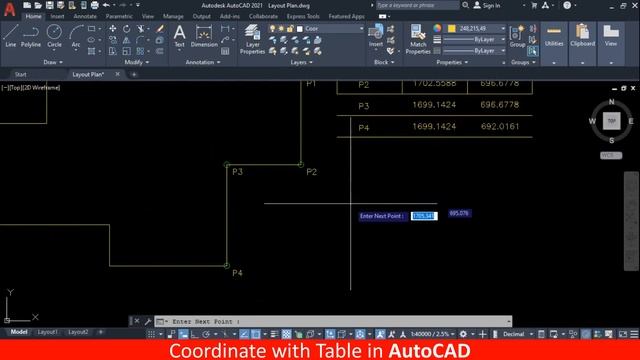Viewport: 640px width, 360px height.
Task: Toggle ortho mode
Action: tap(195, 334)
